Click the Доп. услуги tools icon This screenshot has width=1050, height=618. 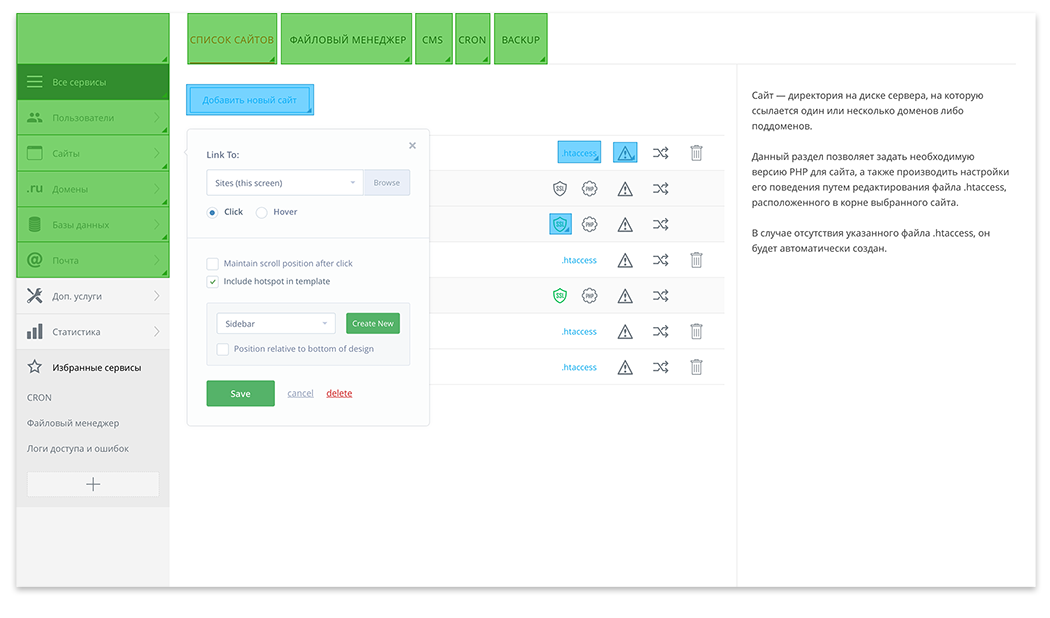(x=33, y=296)
